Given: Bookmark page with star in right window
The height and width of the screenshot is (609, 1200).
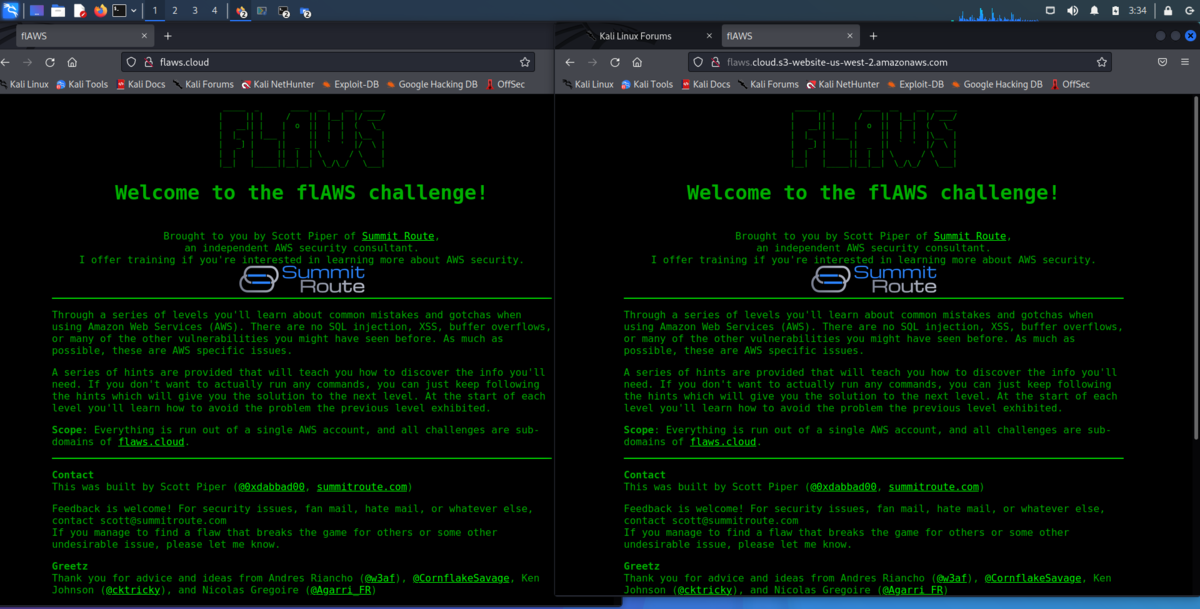Looking at the screenshot, I should (1101, 62).
